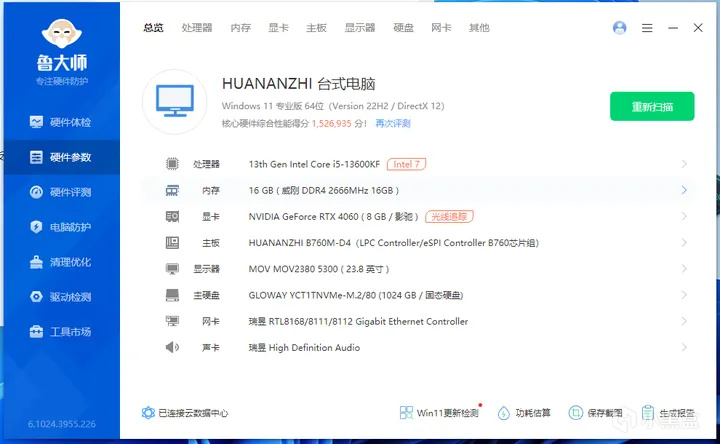Open the hamburger main menu

647,28
